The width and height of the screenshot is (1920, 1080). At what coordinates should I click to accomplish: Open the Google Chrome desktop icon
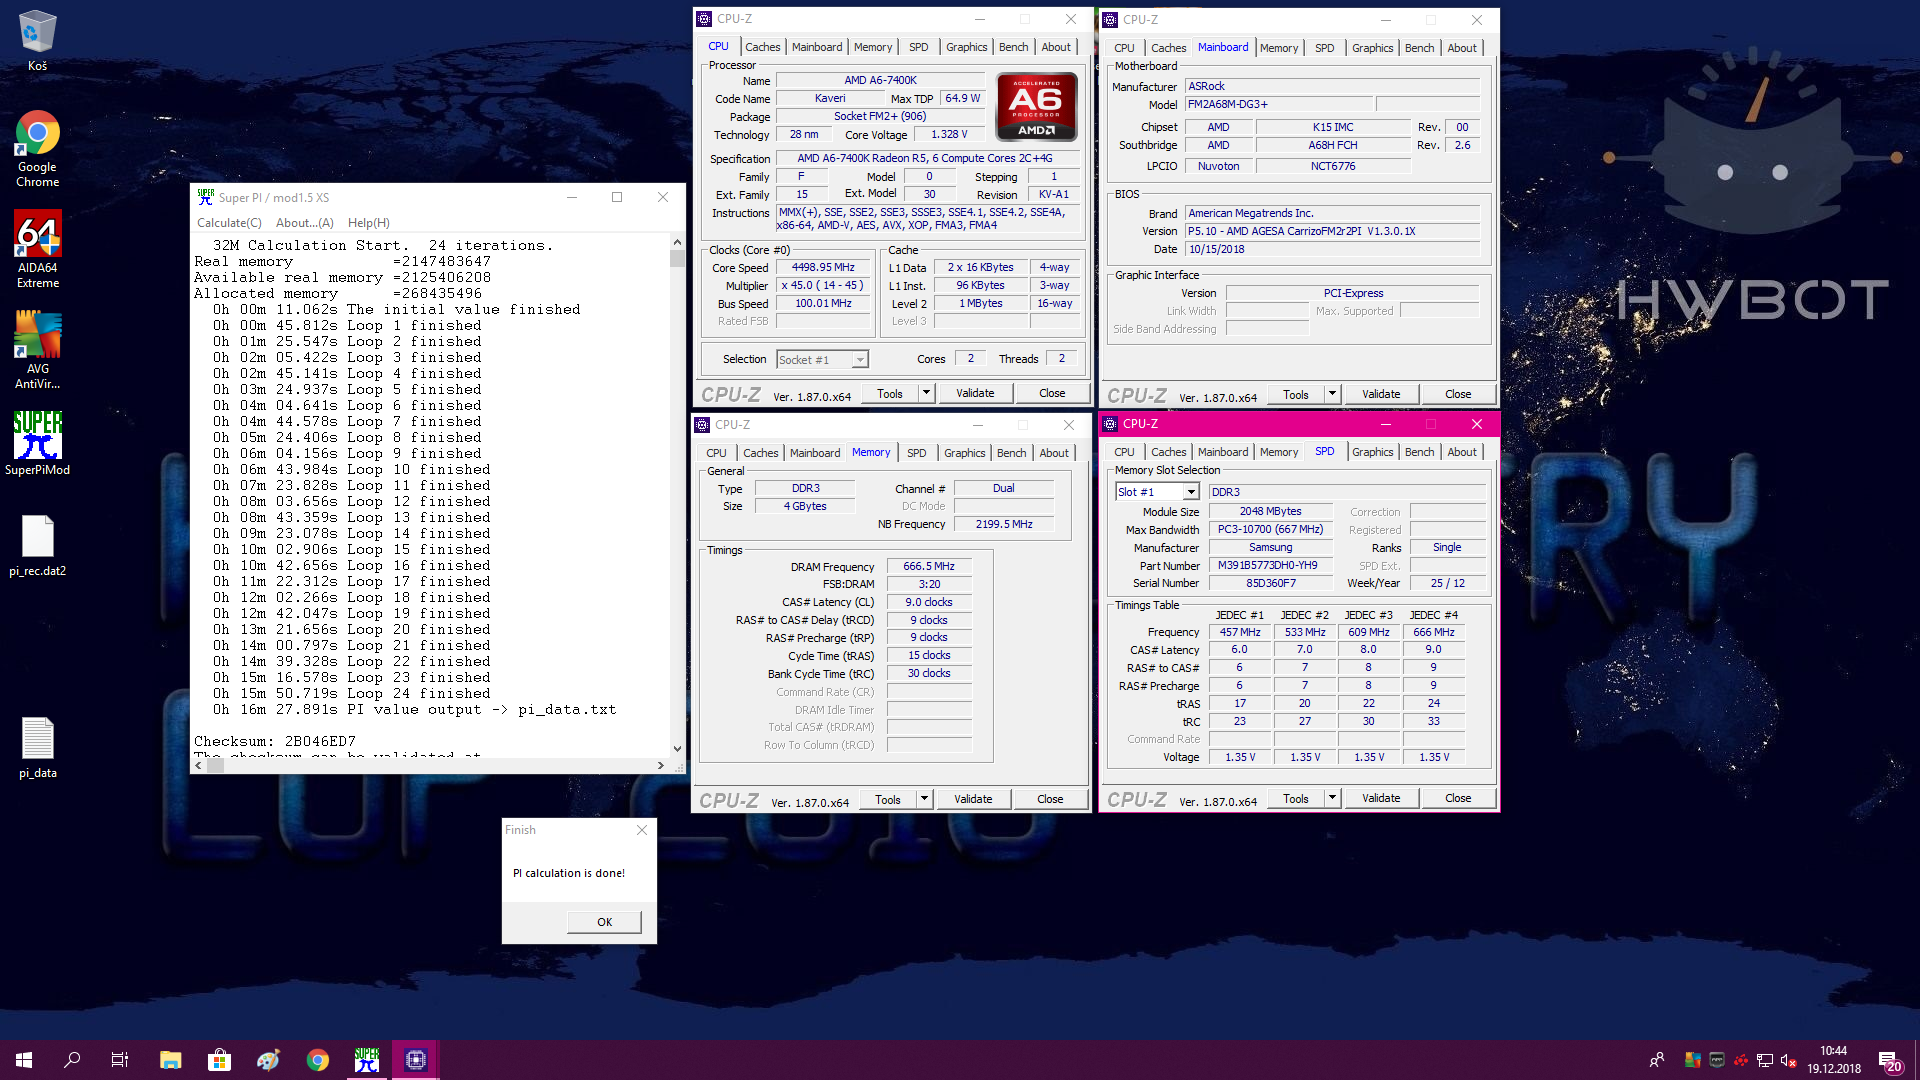pos(37,148)
